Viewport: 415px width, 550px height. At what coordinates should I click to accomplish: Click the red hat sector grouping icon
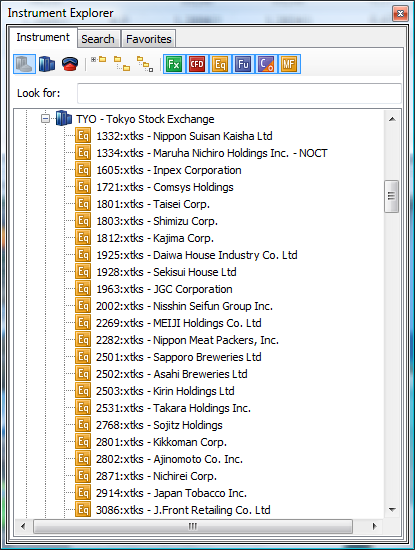(x=70, y=64)
